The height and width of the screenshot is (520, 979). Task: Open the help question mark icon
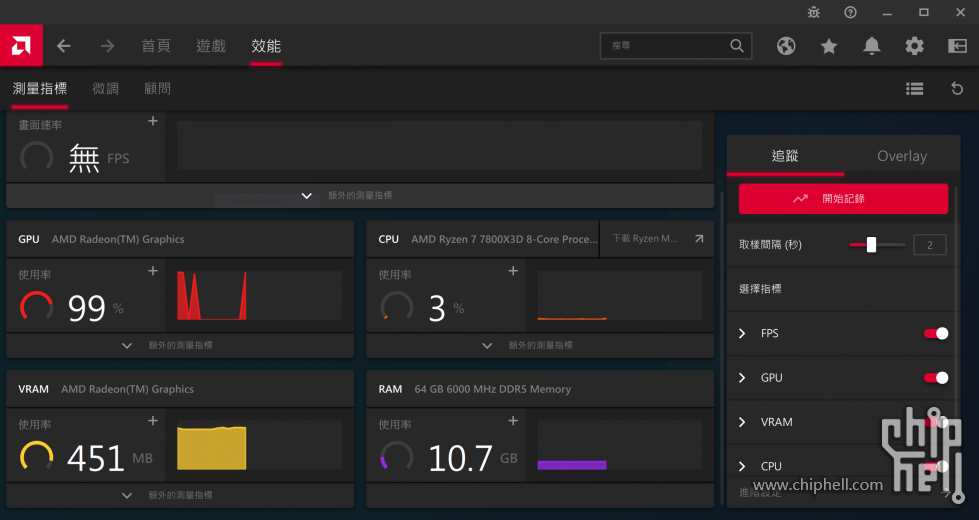pyautogui.click(x=850, y=12)
